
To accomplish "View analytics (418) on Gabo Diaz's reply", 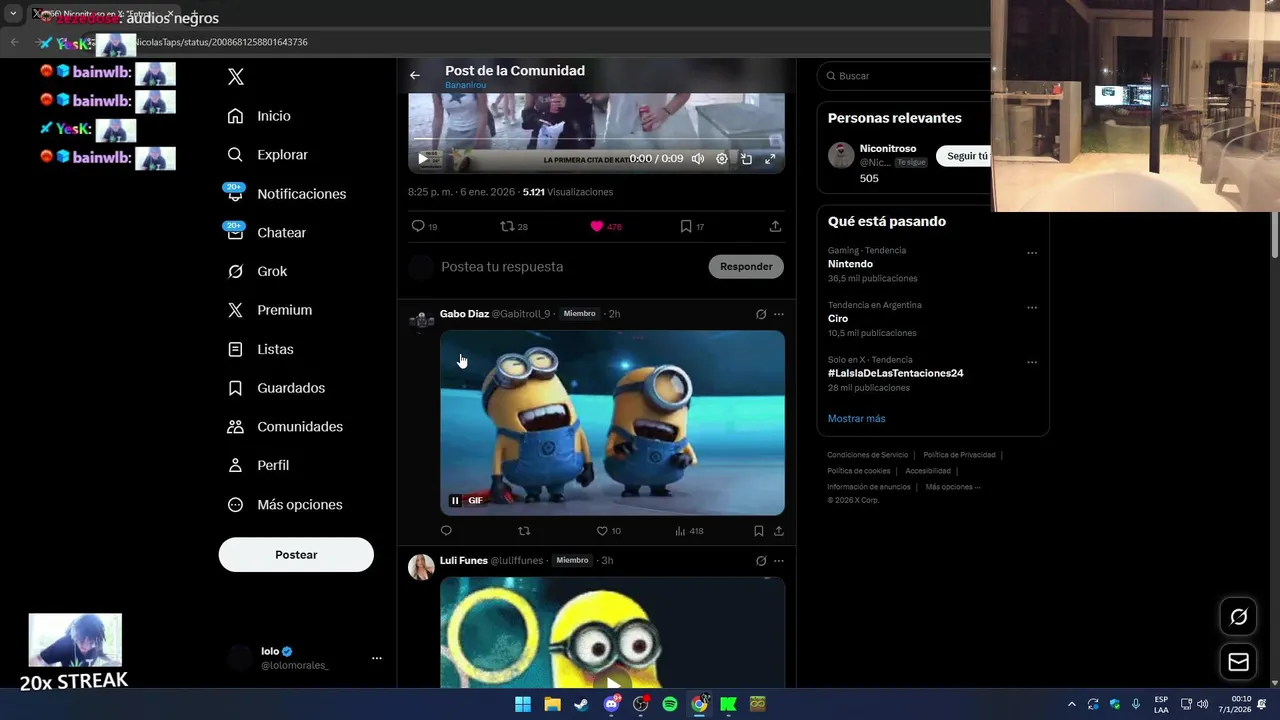I will [689, 531].
